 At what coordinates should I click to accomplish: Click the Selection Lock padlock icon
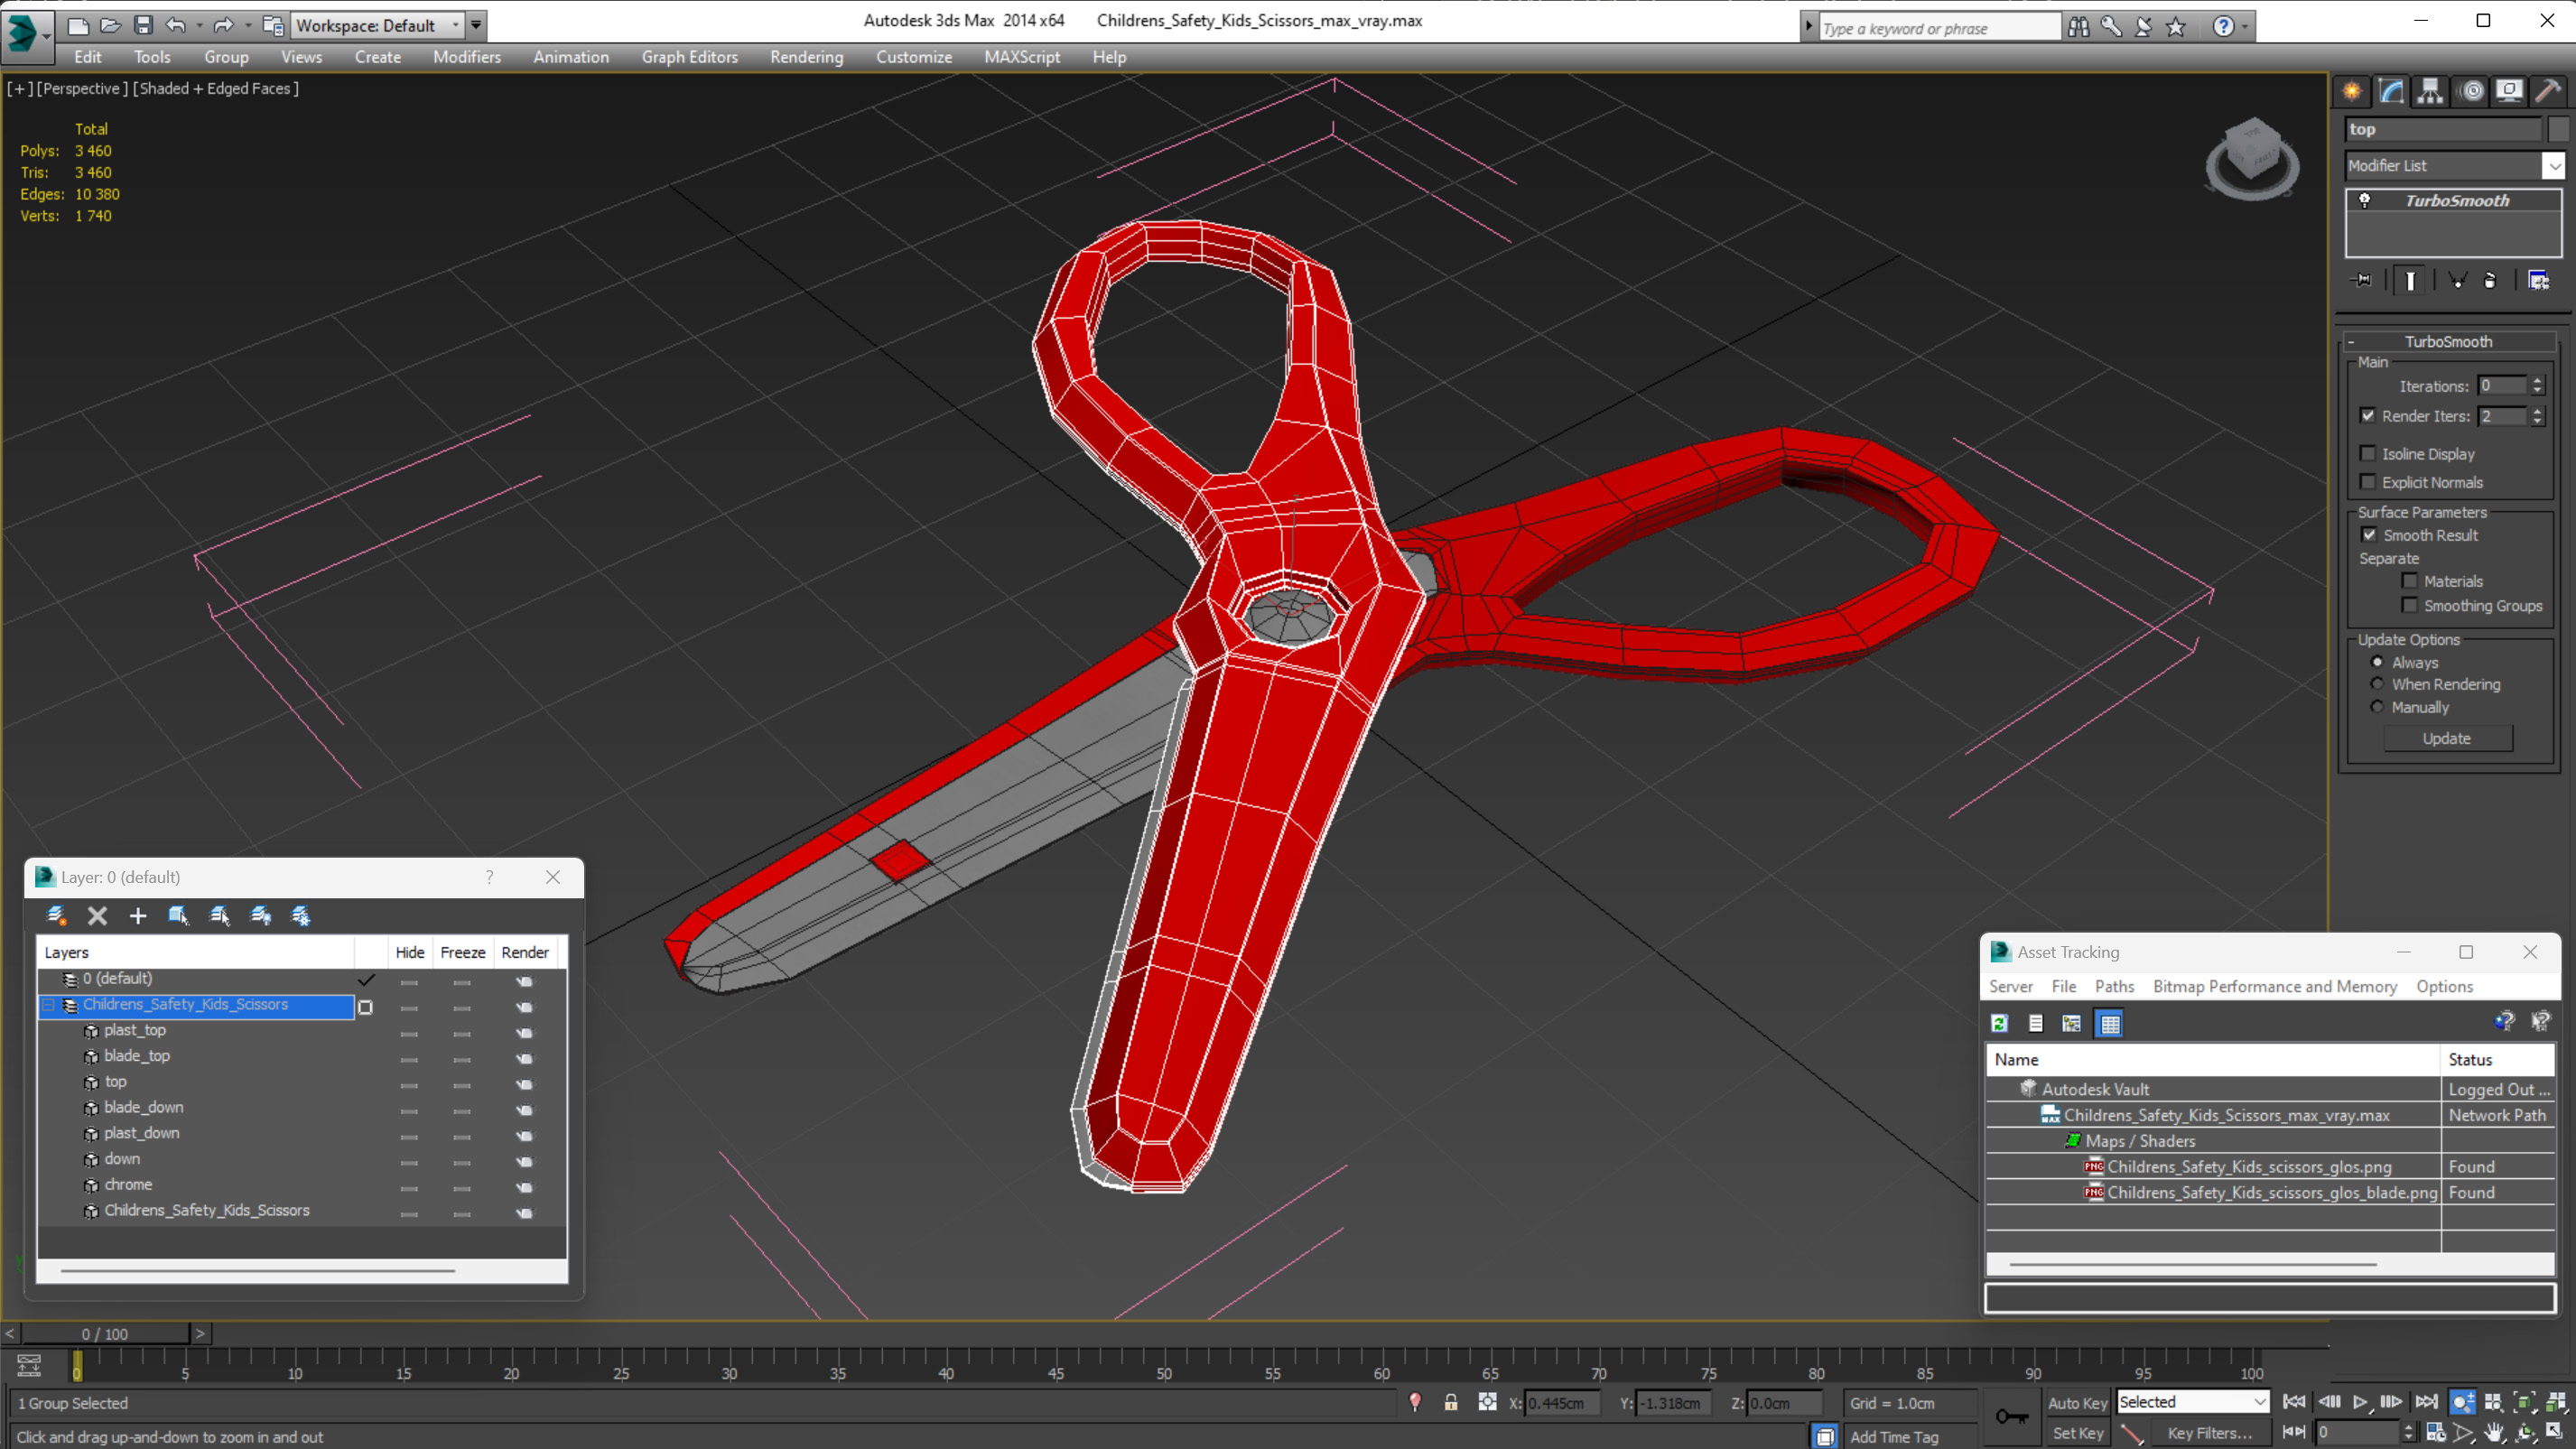click(1450, 1402)
